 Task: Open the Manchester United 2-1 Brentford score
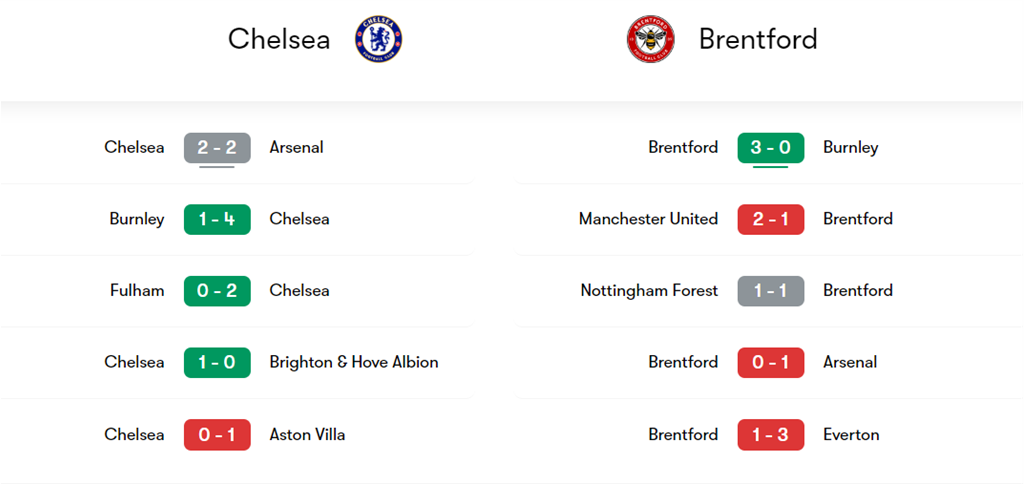point(771,219)
